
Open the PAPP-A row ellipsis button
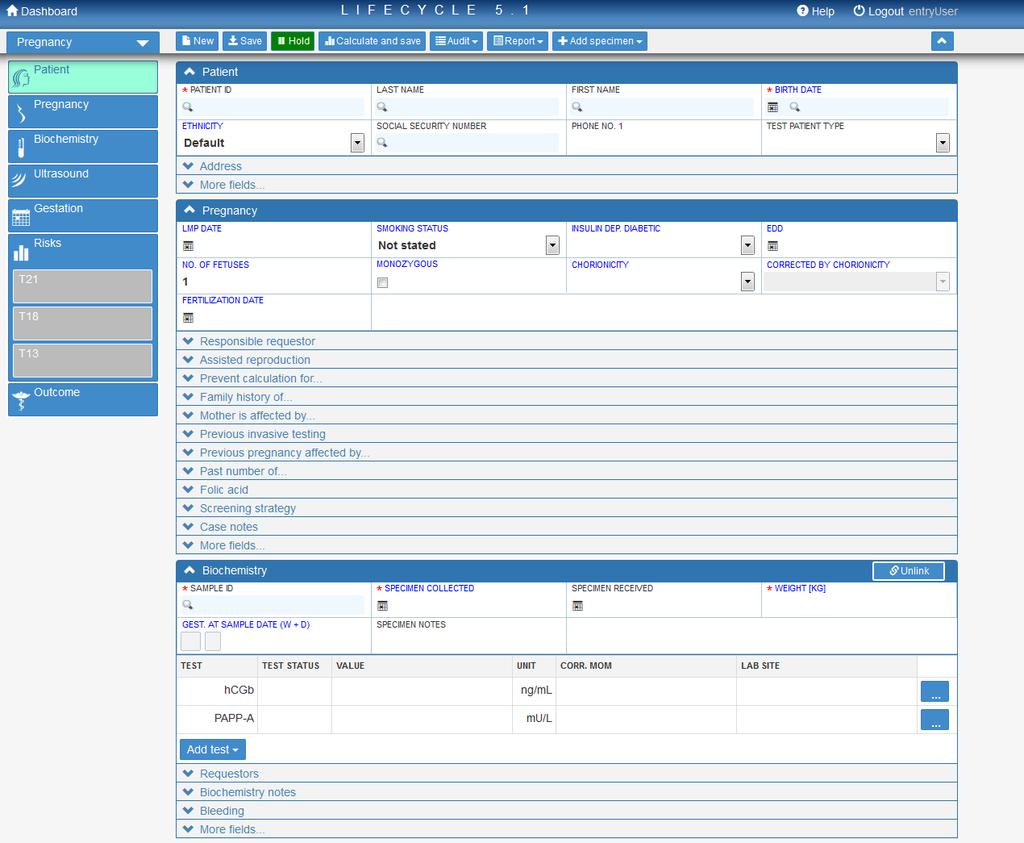(x=935, y=720)
